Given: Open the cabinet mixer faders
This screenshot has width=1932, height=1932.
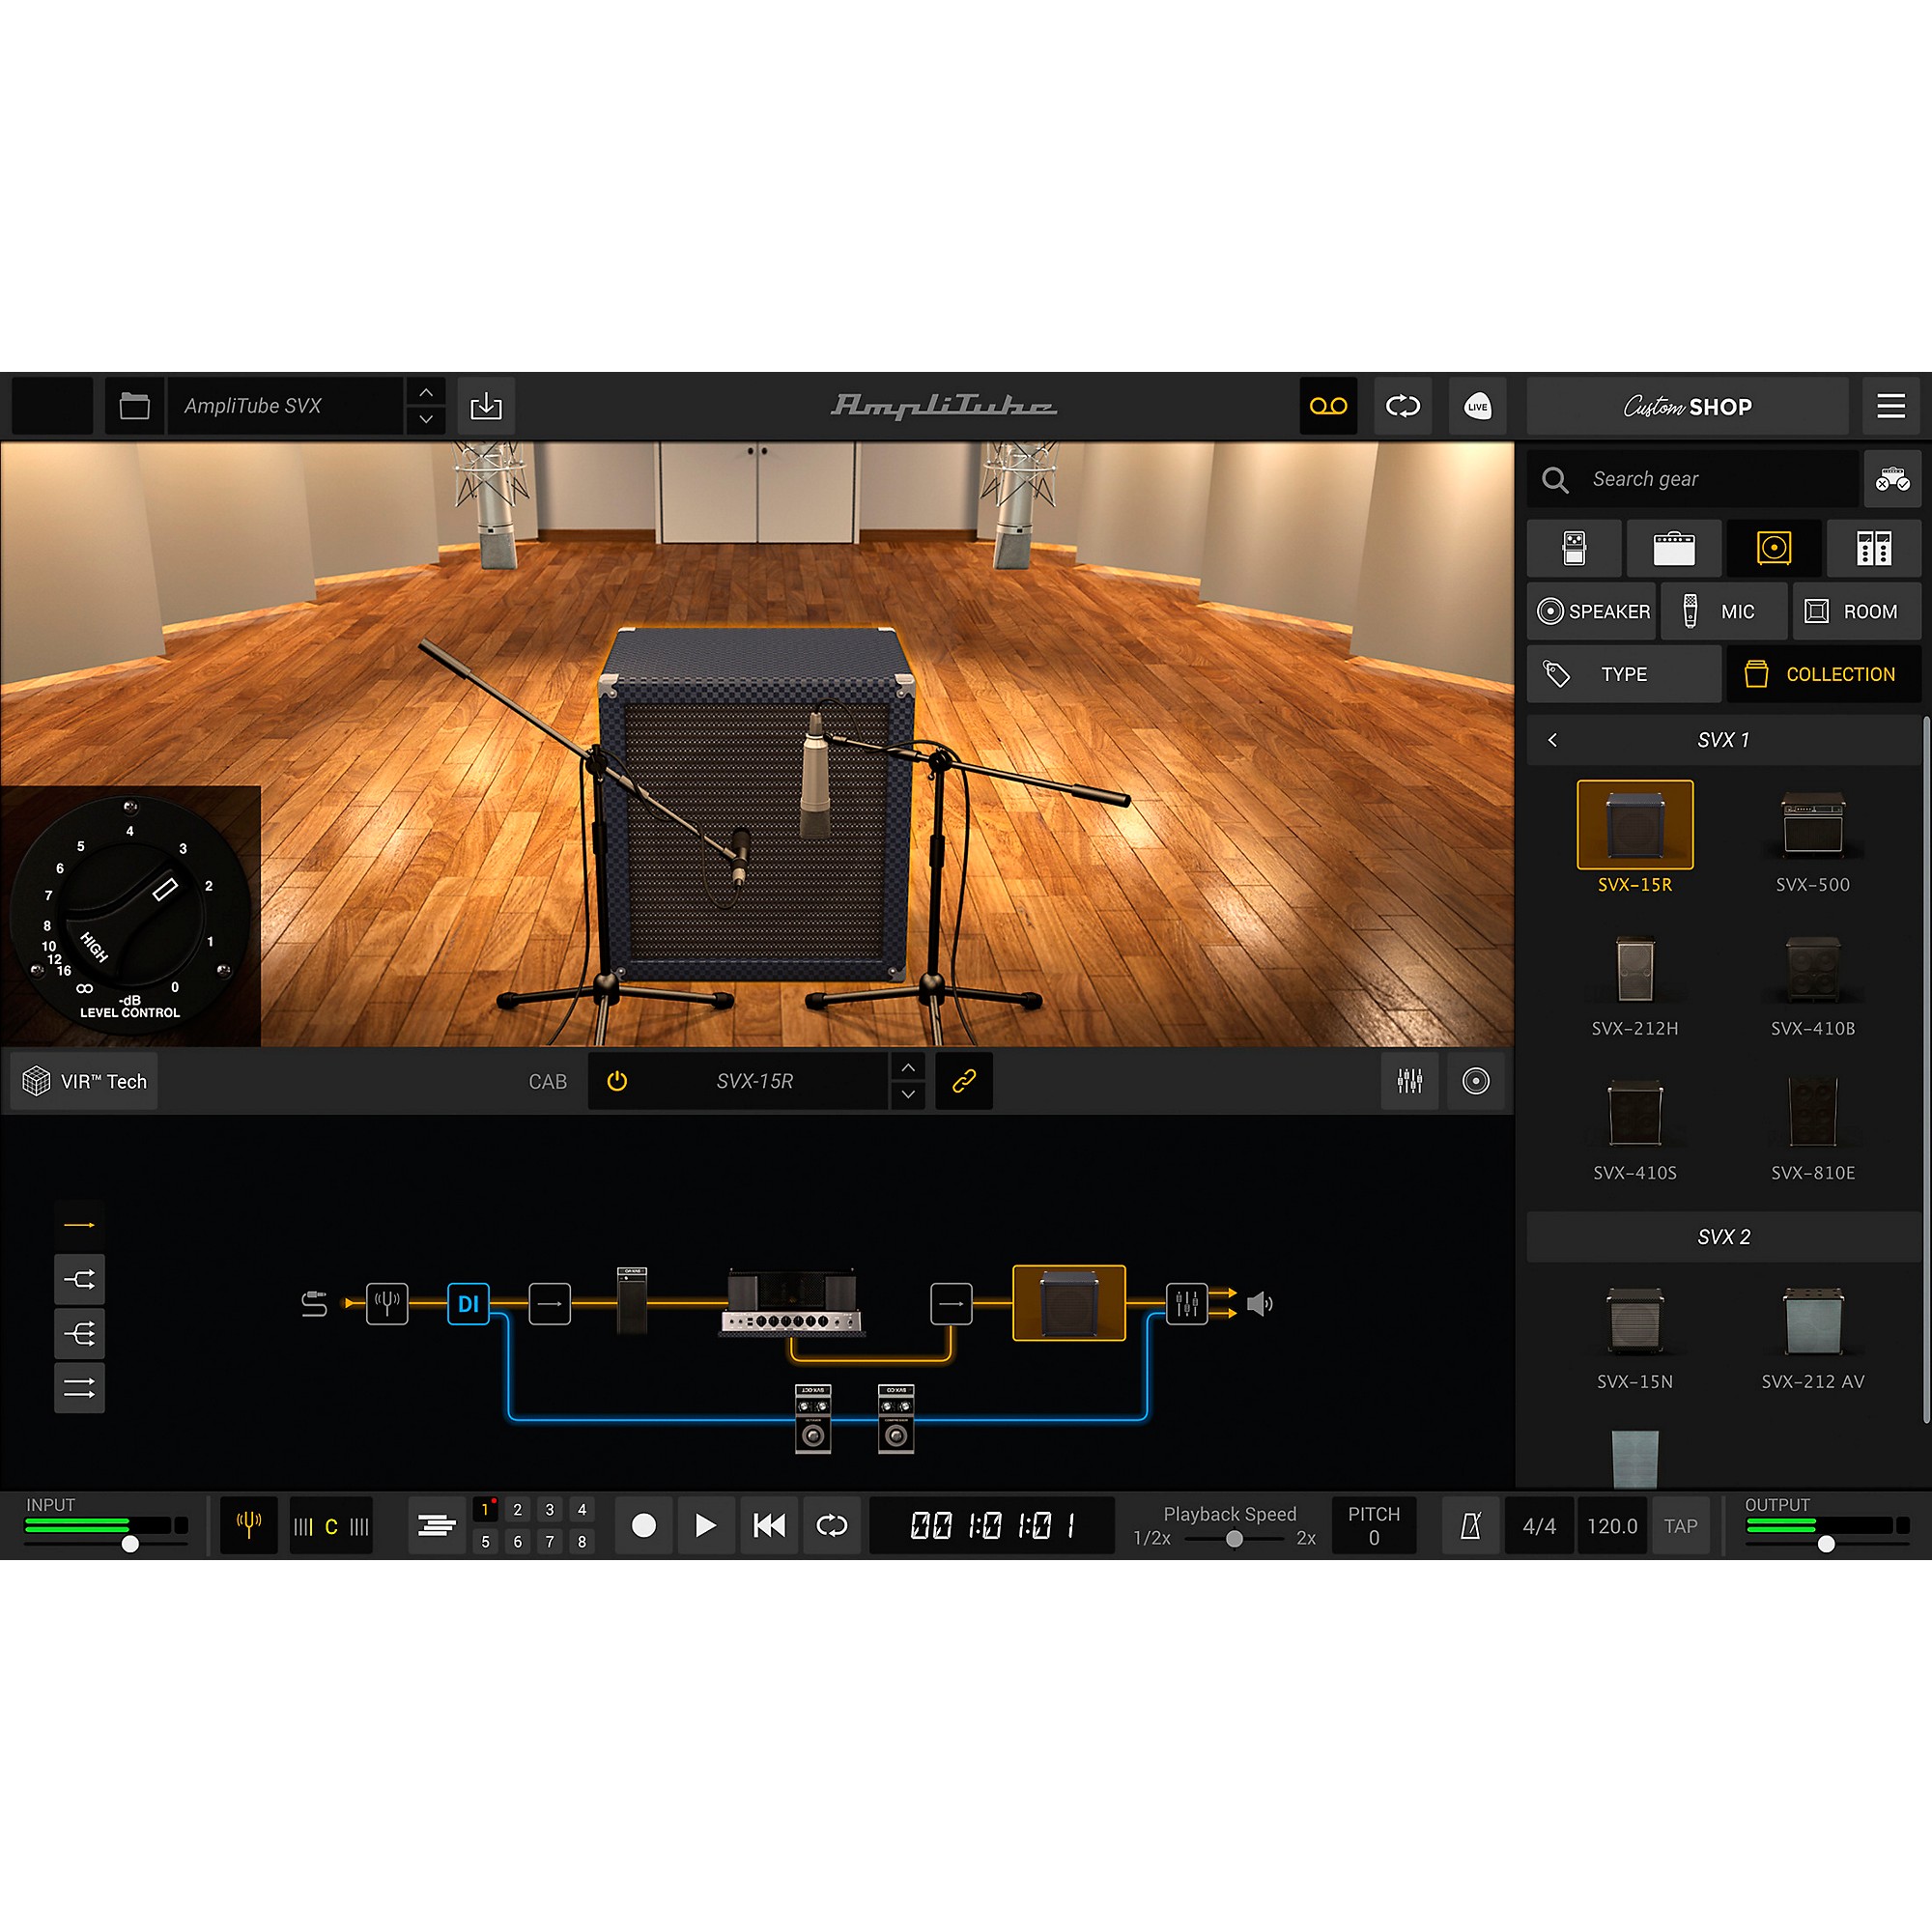Looking at the screenshot, I should [1410, 1081].
